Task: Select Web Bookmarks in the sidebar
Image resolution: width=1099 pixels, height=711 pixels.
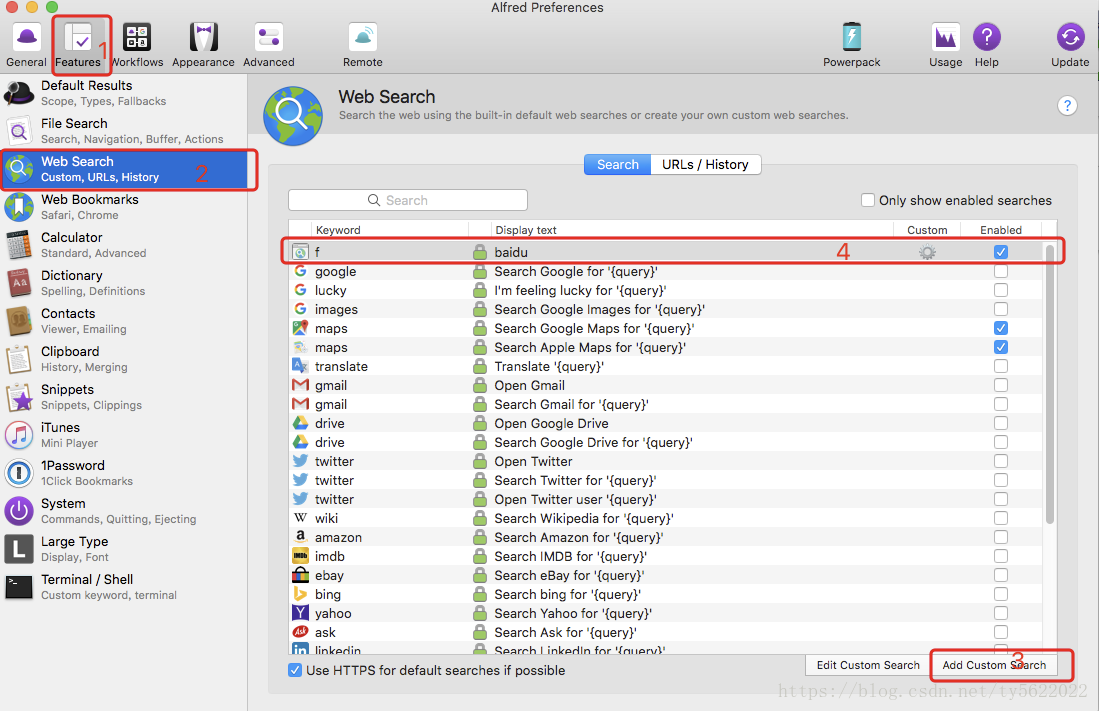Action: (x=123, y=207)
